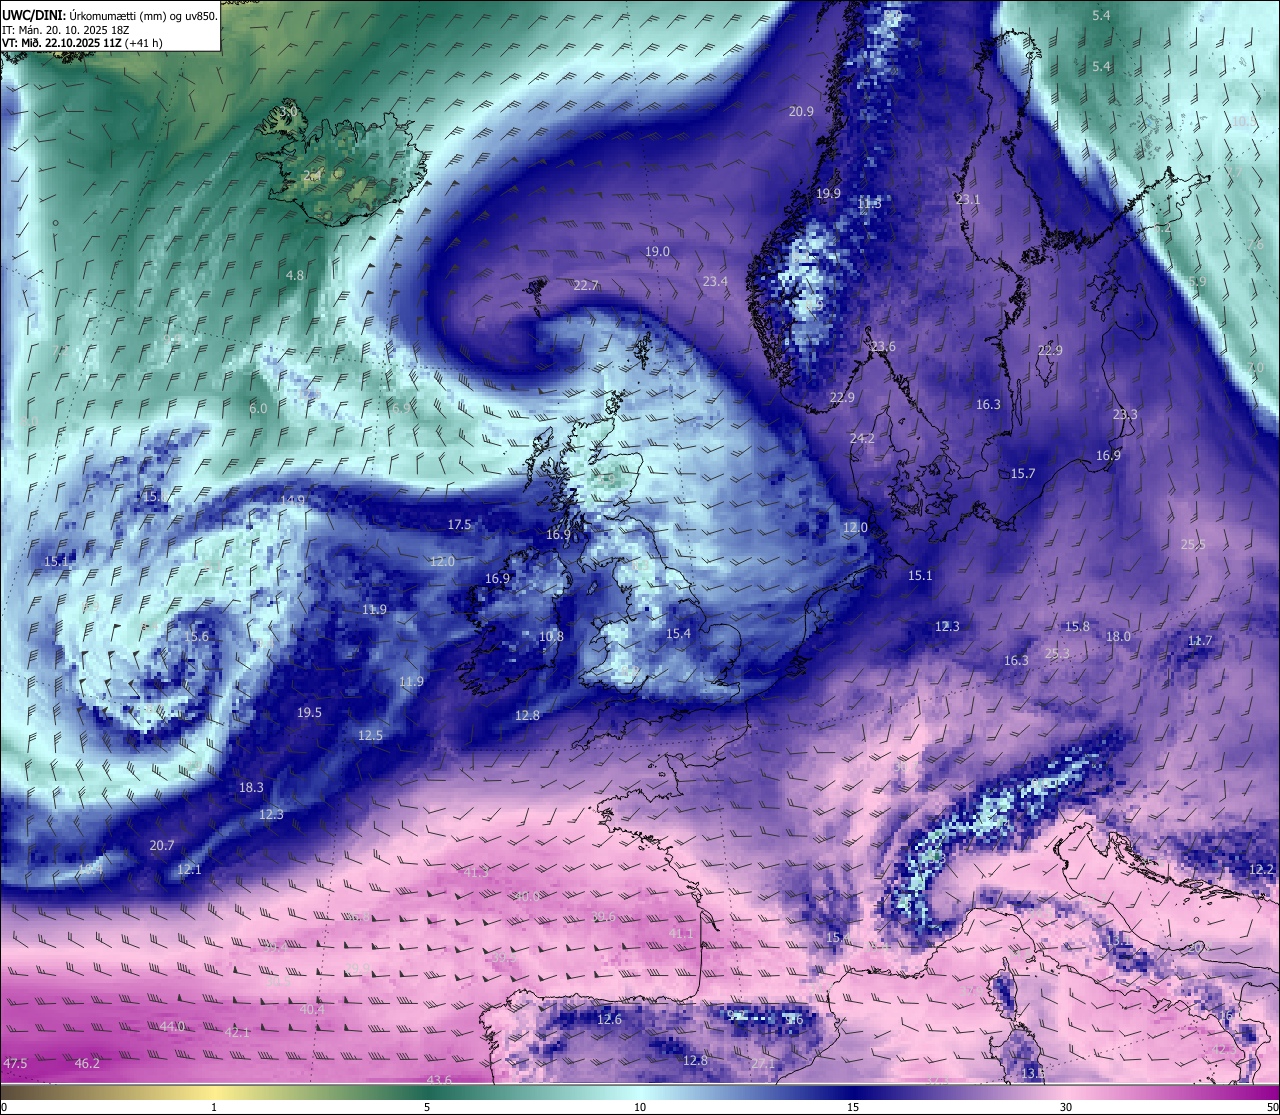The width and height of the screenshot is (1280, 1115).
Task: Click the 15.6 value by the Atlantic low
Action: 197,637
